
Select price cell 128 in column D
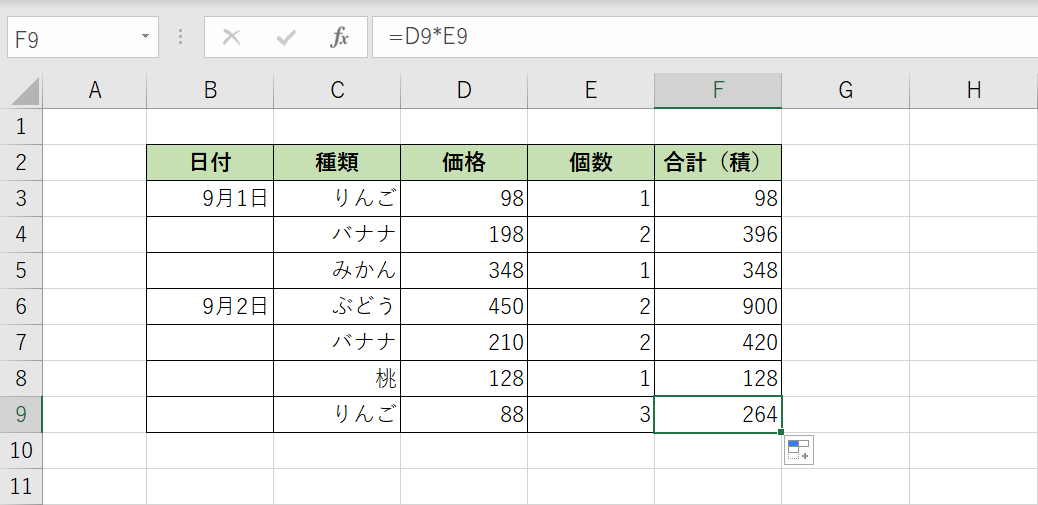click(464, 379)
